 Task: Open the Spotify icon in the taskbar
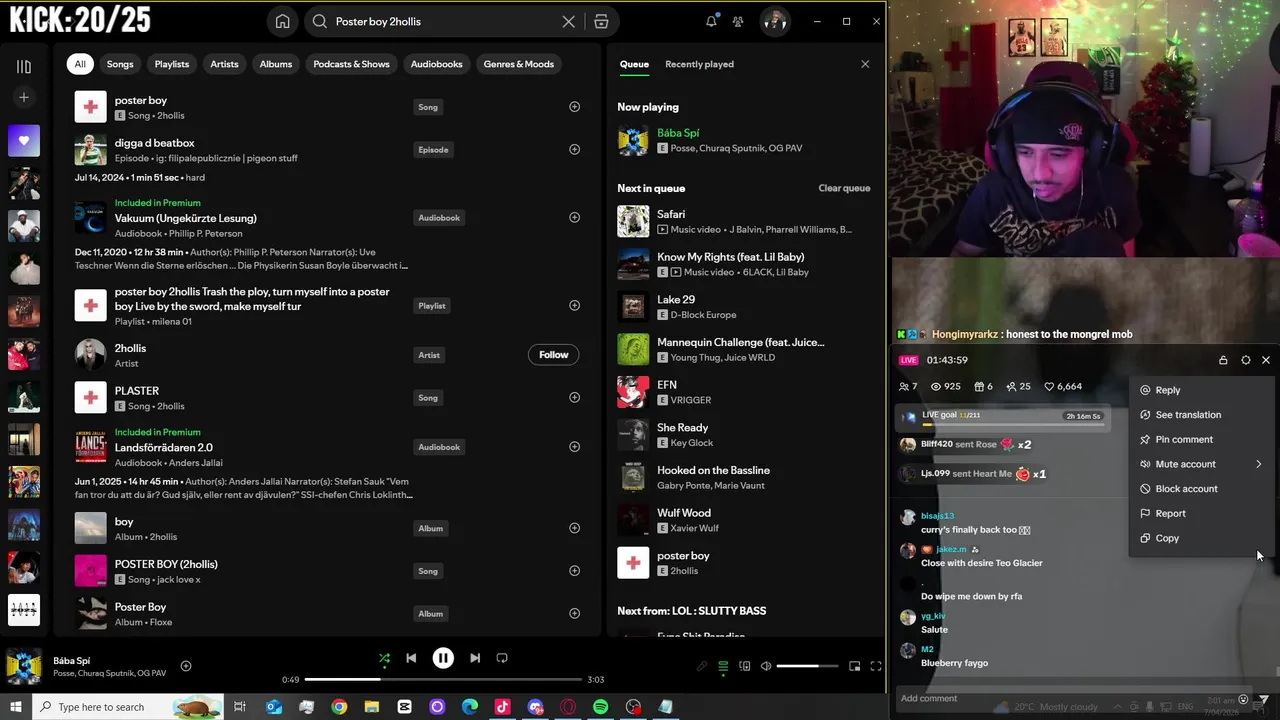click(600, 707)
